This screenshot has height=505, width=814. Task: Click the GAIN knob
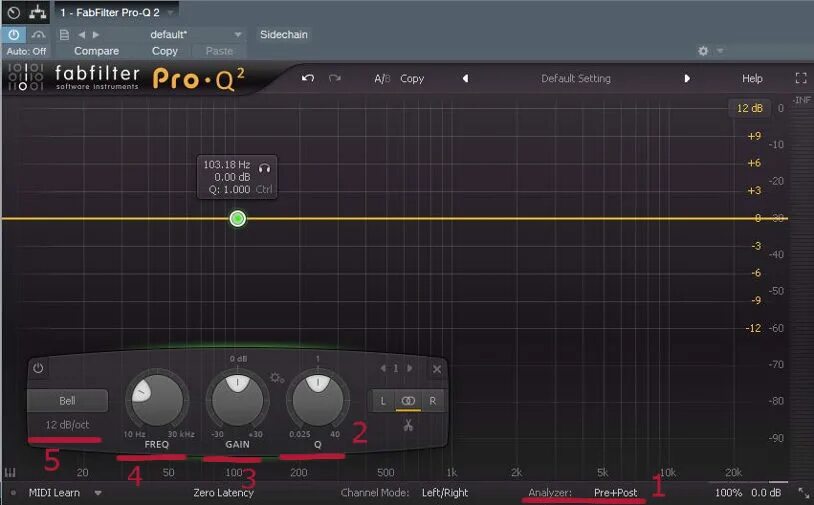coord(237,400)
